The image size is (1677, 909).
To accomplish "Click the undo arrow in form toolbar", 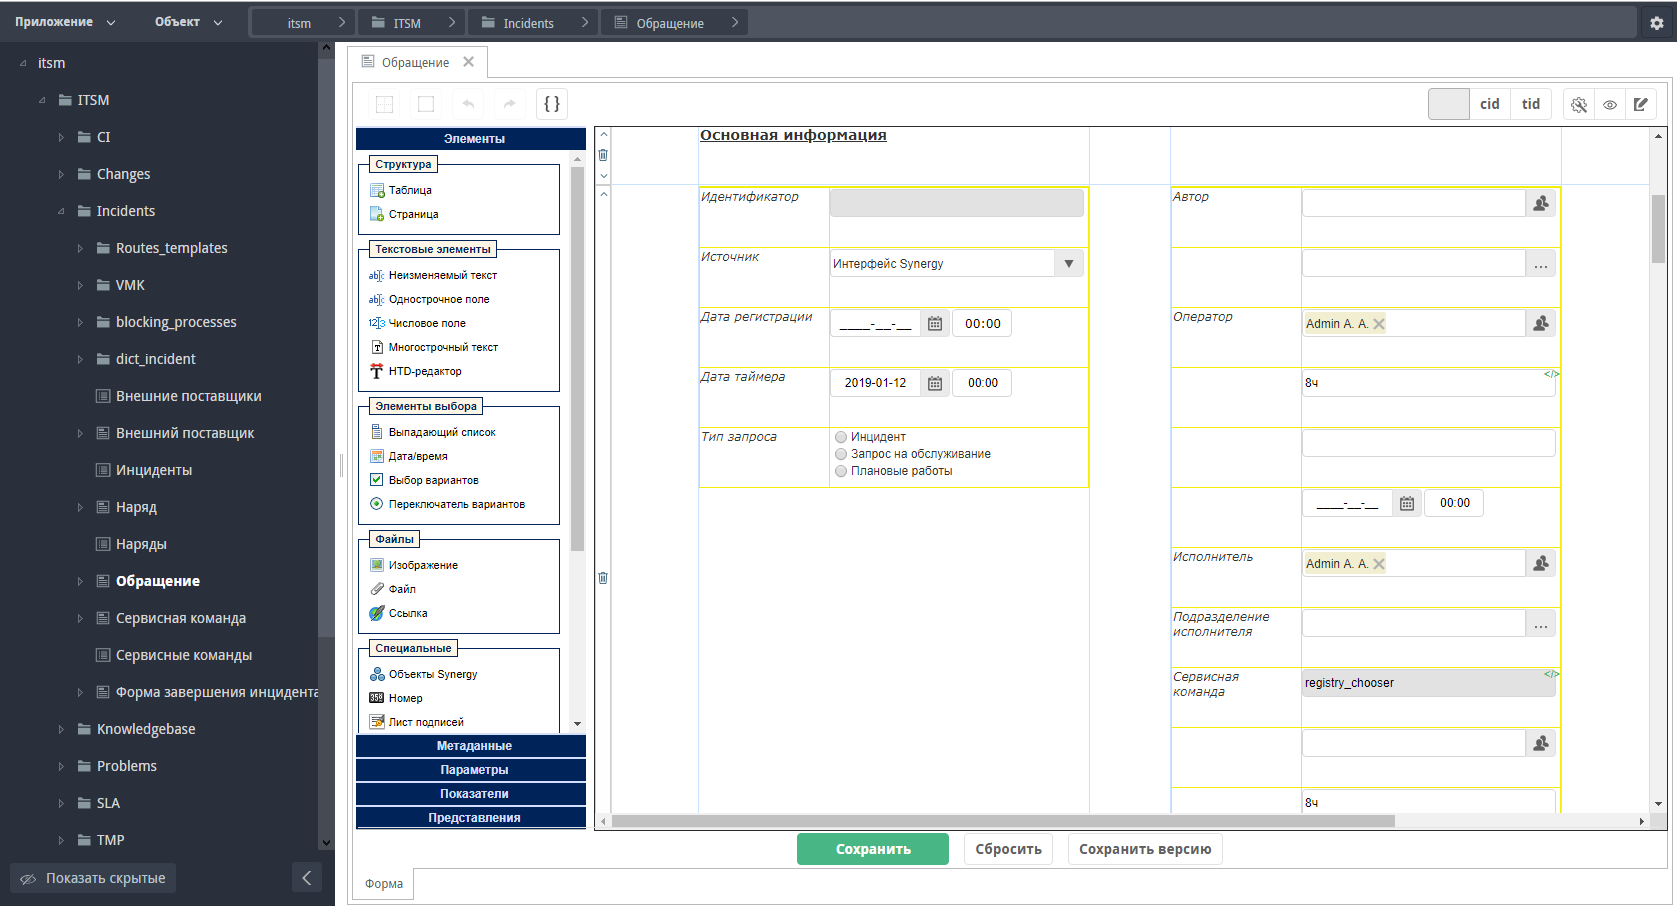I will (468, 104).
